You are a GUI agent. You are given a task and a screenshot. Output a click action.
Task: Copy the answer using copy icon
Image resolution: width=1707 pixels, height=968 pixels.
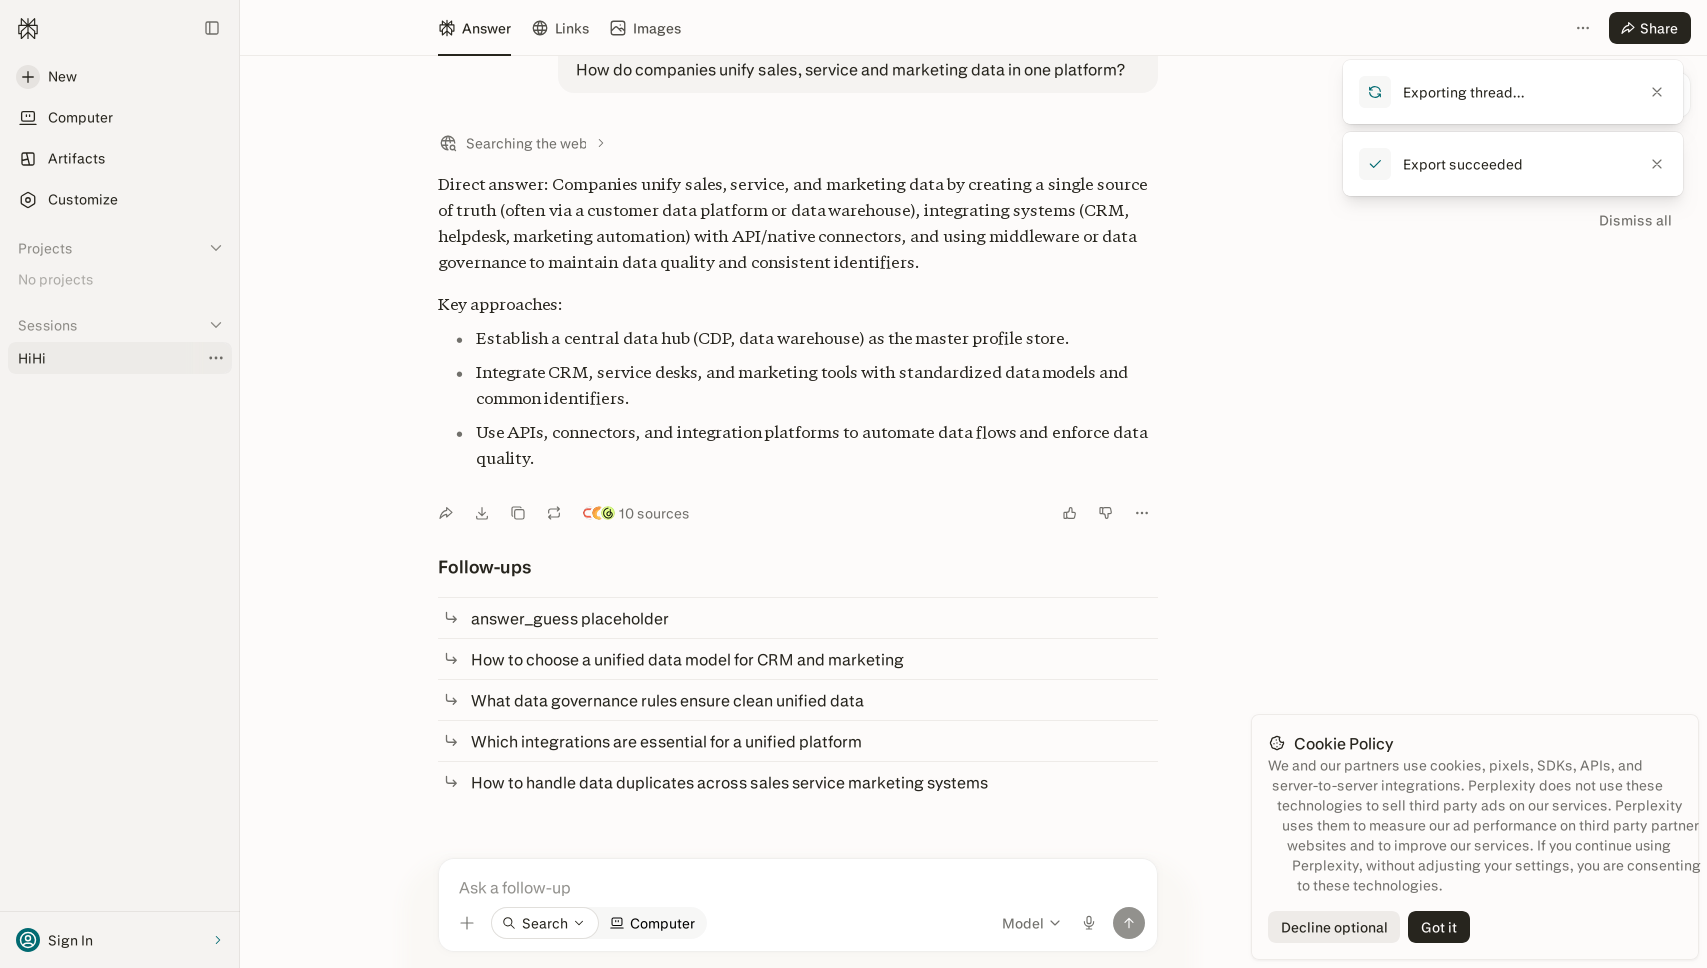[x=518, y=513]
